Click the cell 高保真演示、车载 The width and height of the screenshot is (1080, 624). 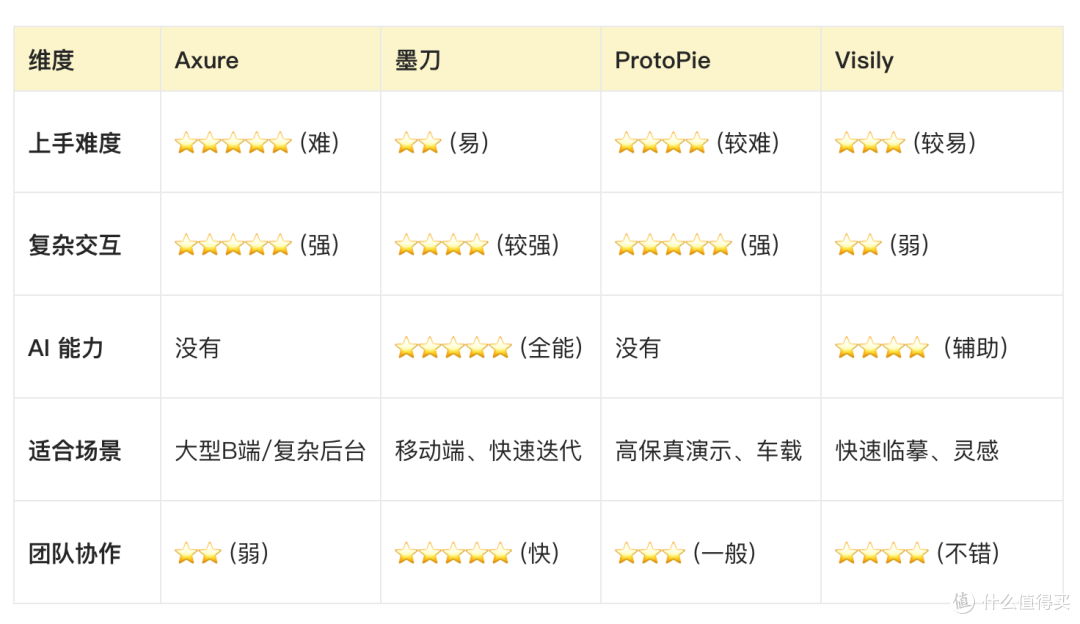(709, 451)
